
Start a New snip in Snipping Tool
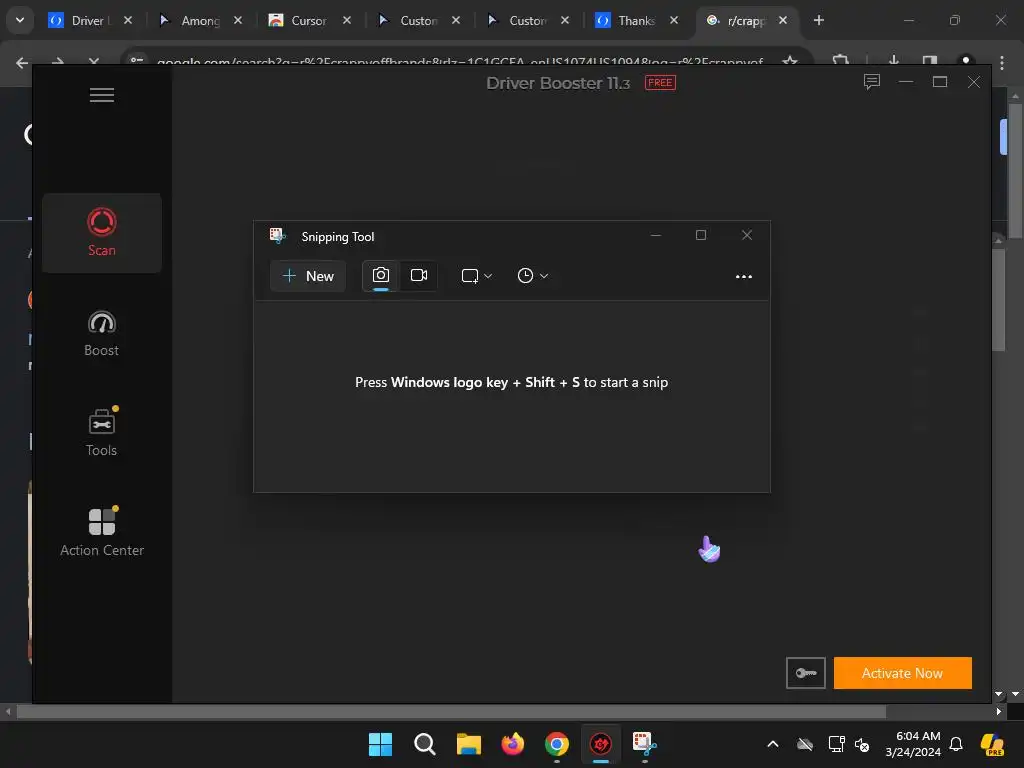pyautogui.click(x=308, y=276)
